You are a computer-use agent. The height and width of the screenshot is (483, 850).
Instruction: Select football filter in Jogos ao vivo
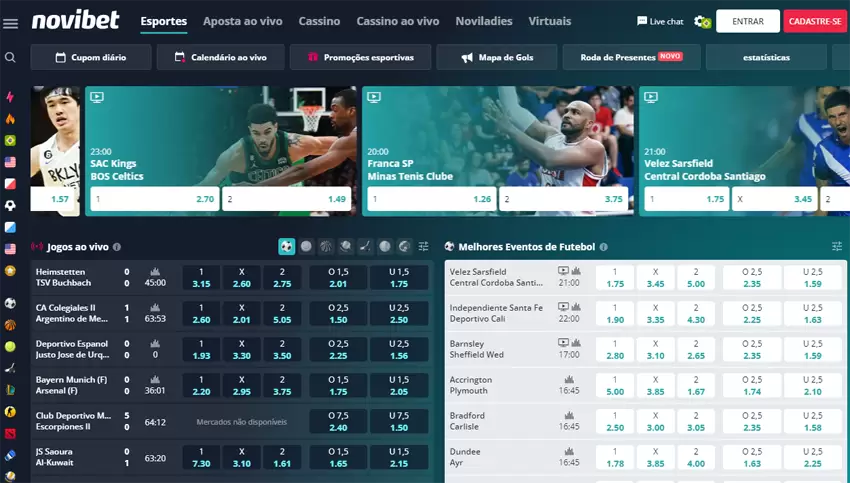pos(287,246)
